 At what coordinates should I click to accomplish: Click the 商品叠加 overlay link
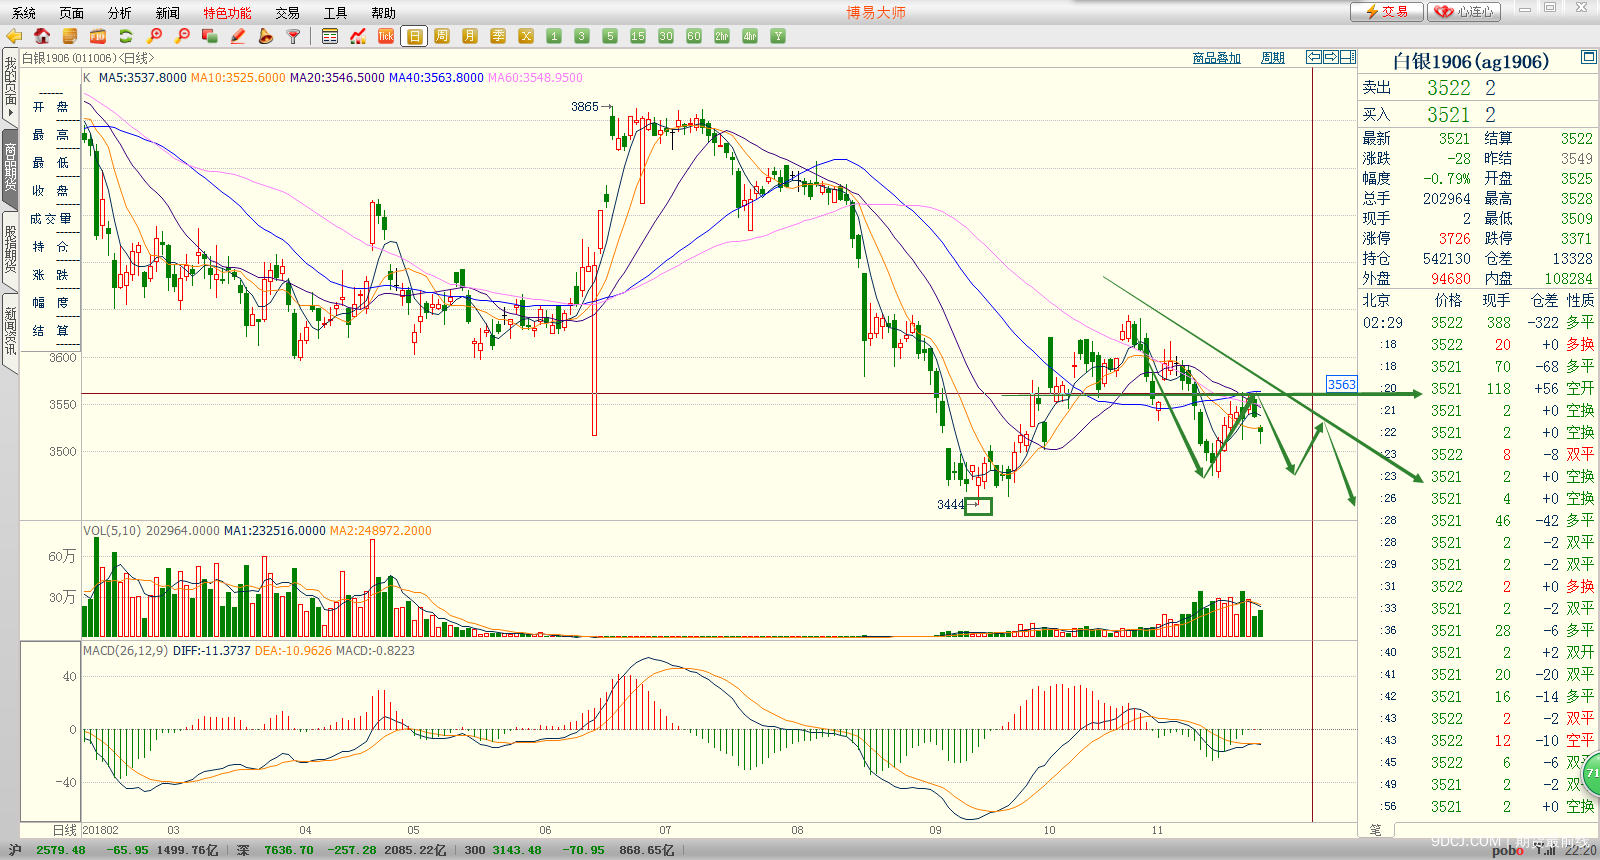[x=1216, y=58]
